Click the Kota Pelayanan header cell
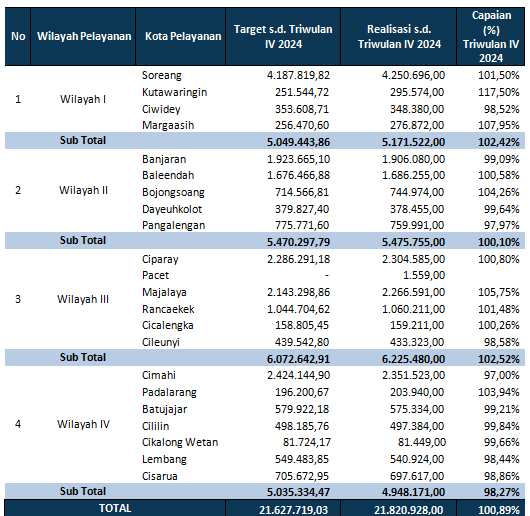530x516 pixels. [x=183, y=36]
